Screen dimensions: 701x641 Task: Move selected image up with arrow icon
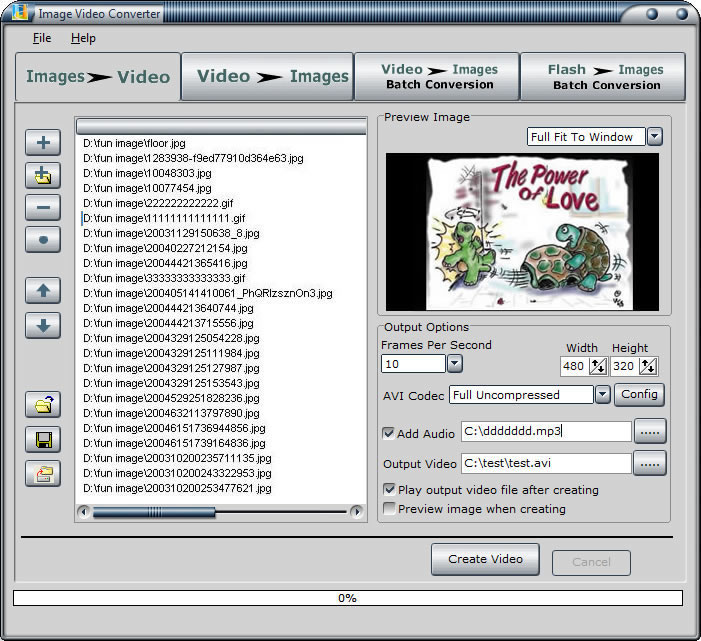43,291
